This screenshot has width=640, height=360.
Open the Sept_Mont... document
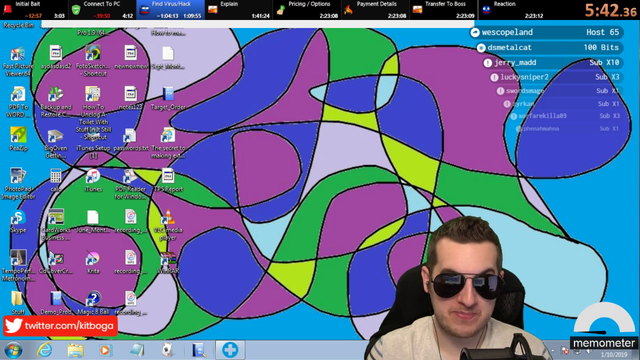tap(168, 58)
